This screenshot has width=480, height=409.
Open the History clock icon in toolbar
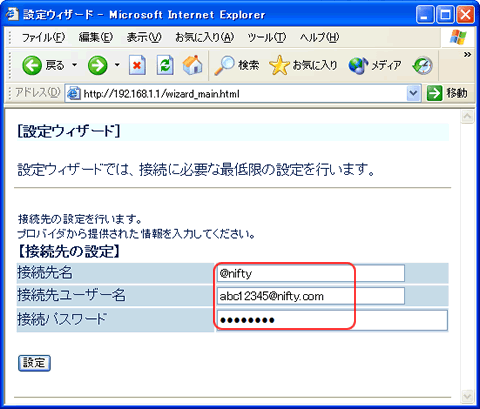coord(423,65)
